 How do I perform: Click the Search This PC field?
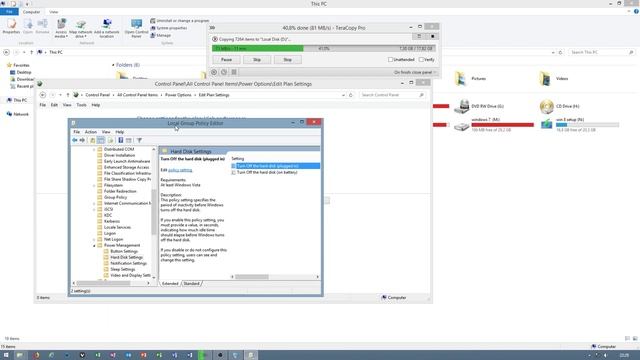(601, 53)
